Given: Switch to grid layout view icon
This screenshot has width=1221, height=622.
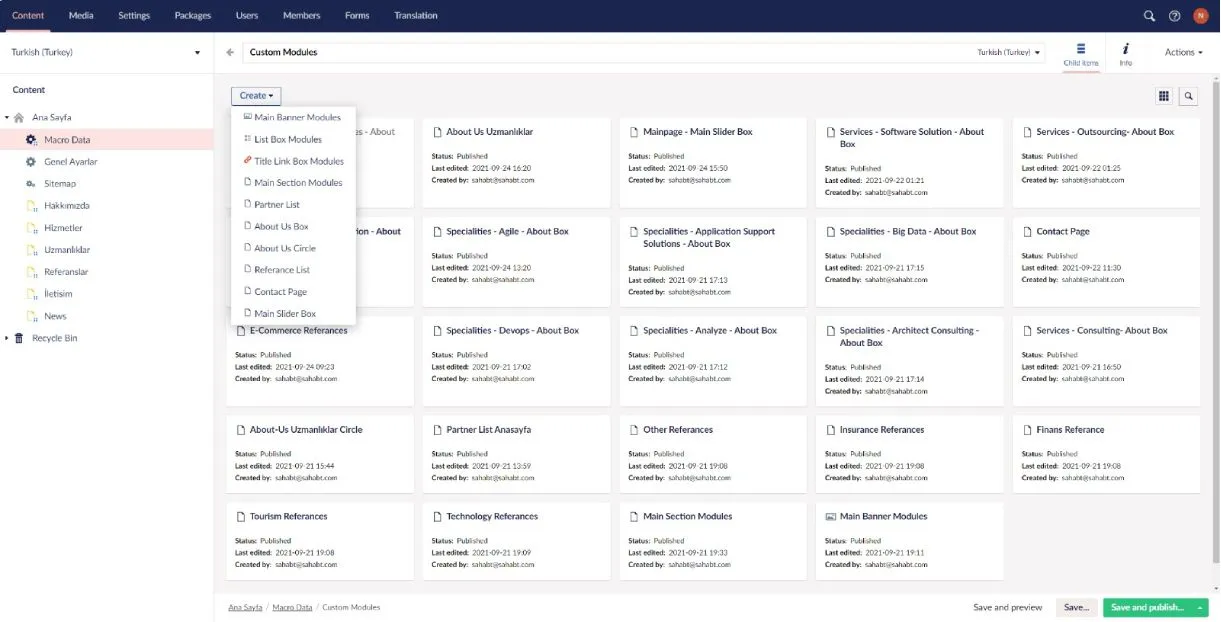Looking at the screenshot, I should coord(1164,96).
